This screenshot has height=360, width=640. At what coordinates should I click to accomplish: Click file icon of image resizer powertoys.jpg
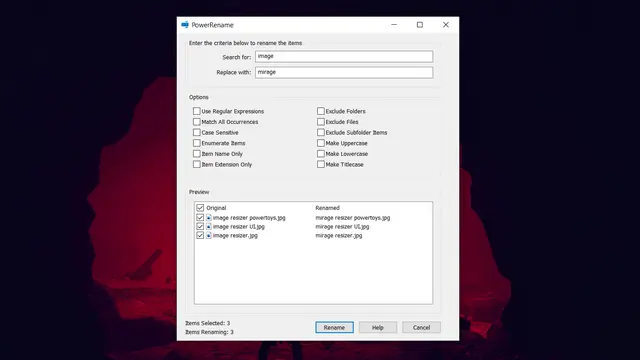pos(209,218)
